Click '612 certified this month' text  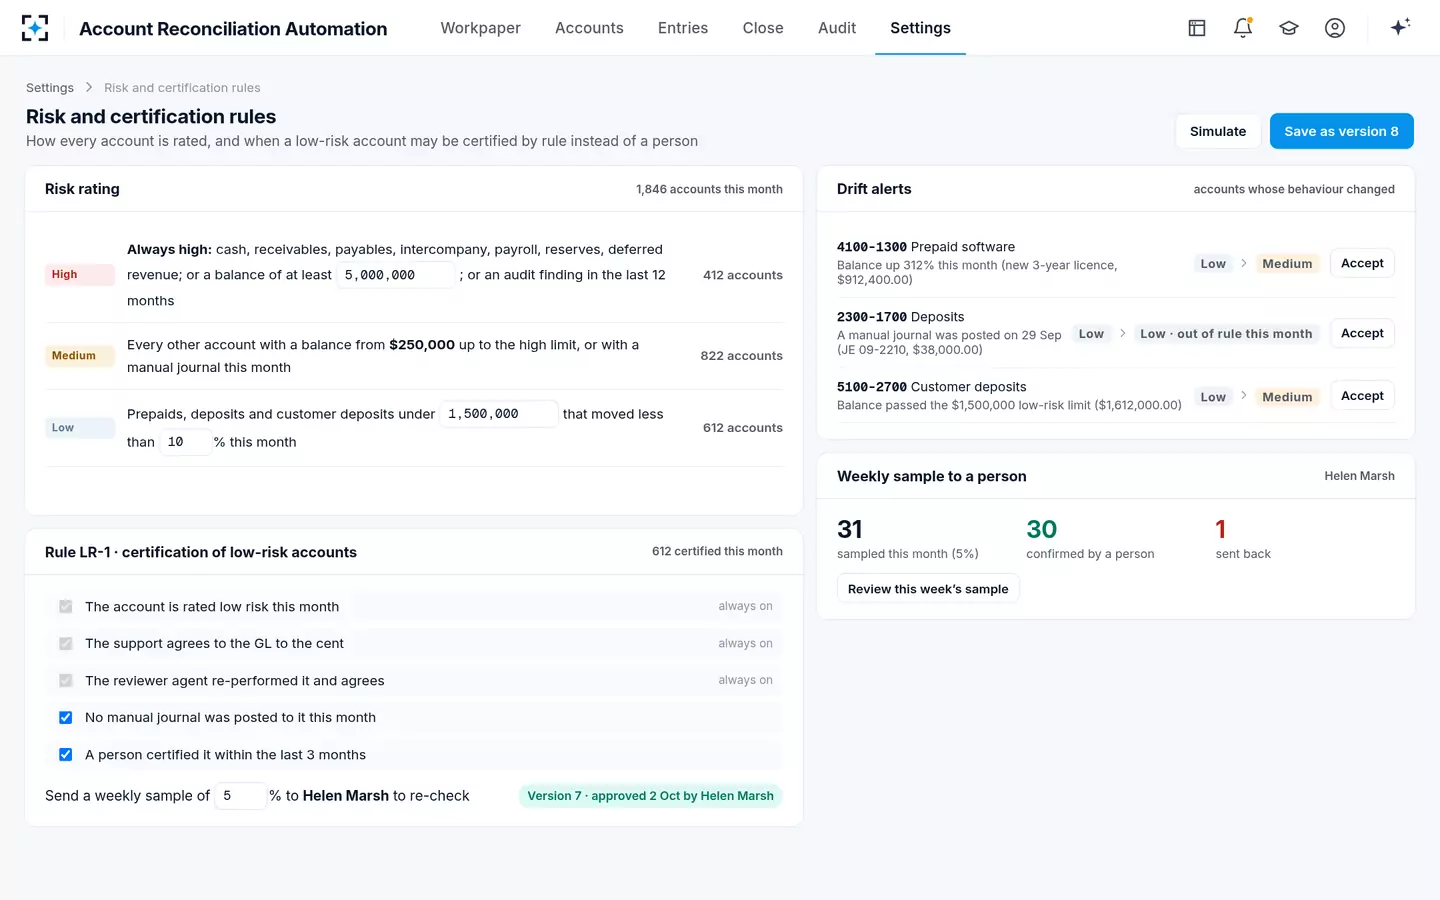717,552
